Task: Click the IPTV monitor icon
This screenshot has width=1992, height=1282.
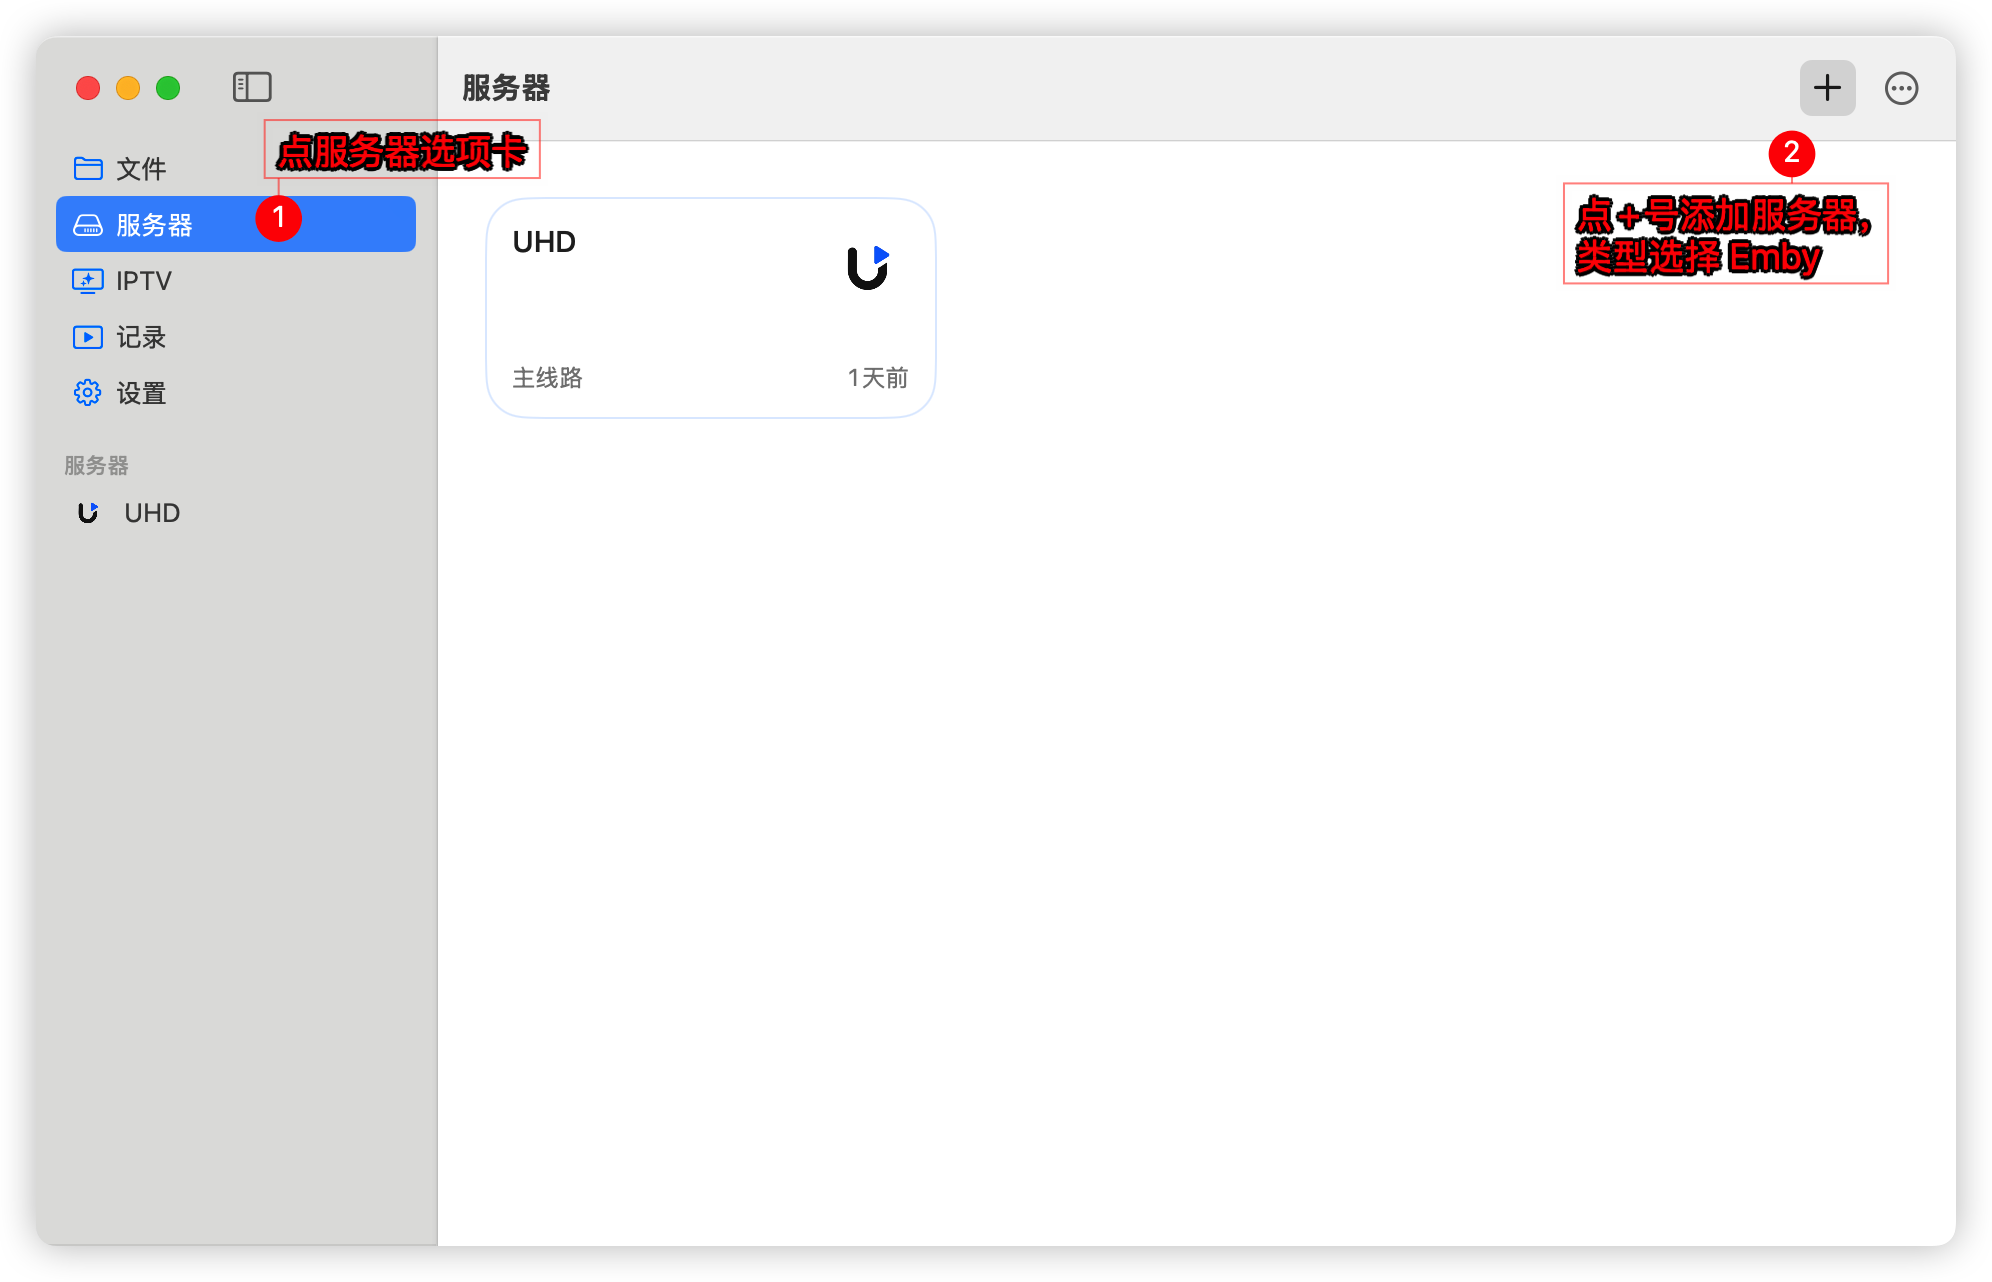Action: click(x=88, y=281)
